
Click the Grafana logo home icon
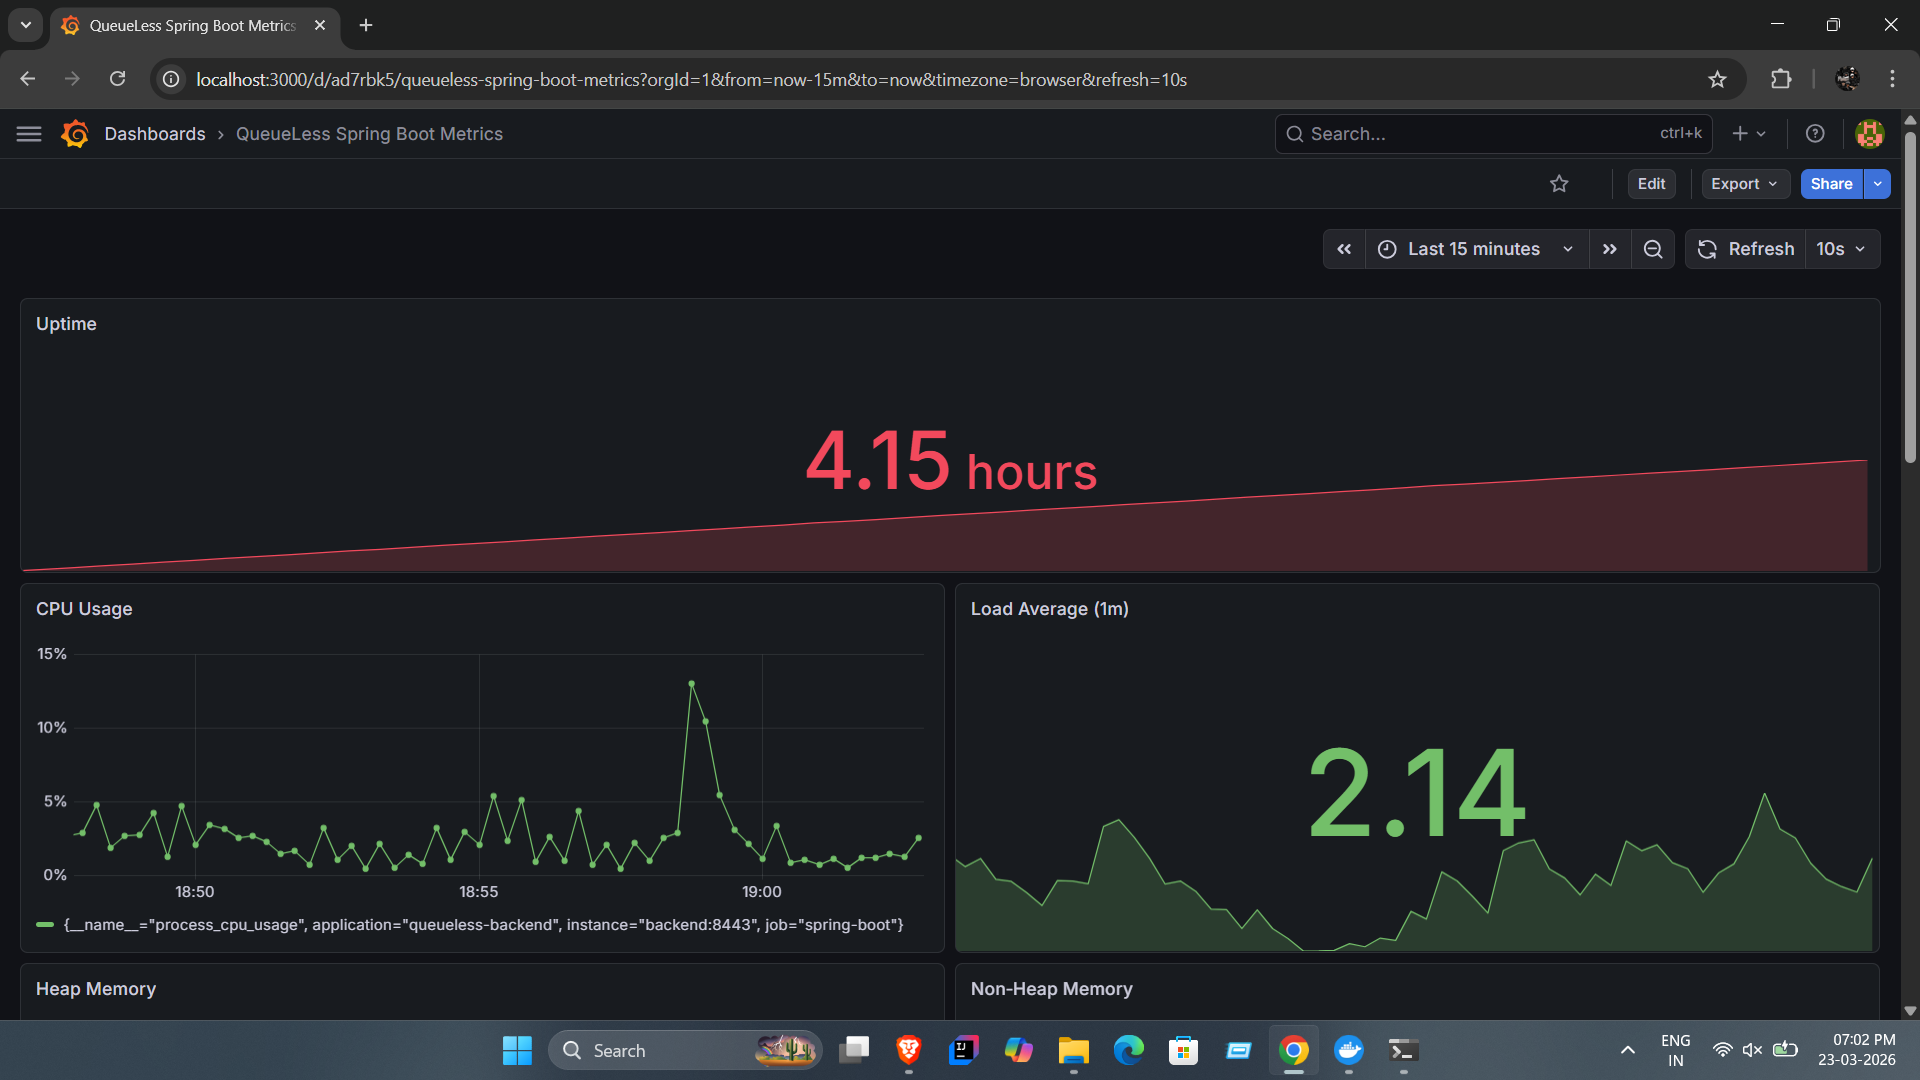(x=75, y=134)
